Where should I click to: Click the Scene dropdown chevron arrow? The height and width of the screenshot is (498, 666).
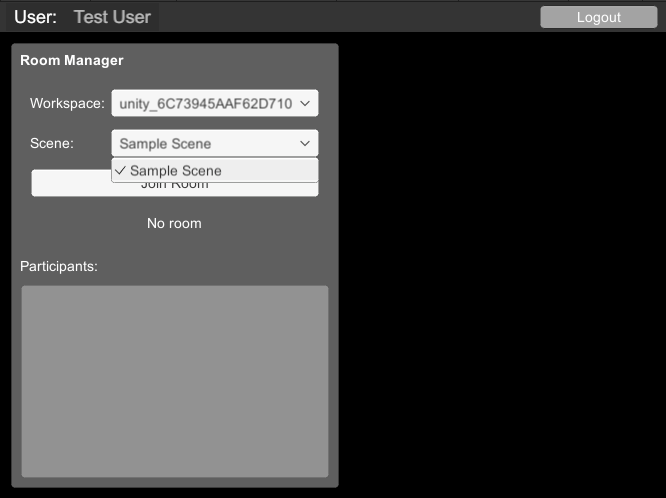point(305,143)
